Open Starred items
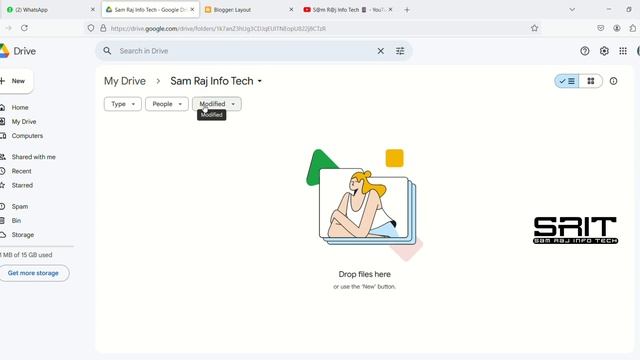Screen dimensions: 640x360 (22, 185)
